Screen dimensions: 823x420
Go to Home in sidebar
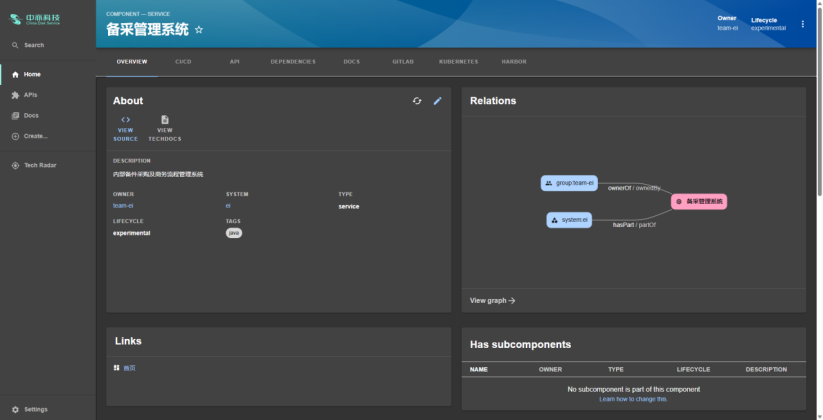pos(32,74)
